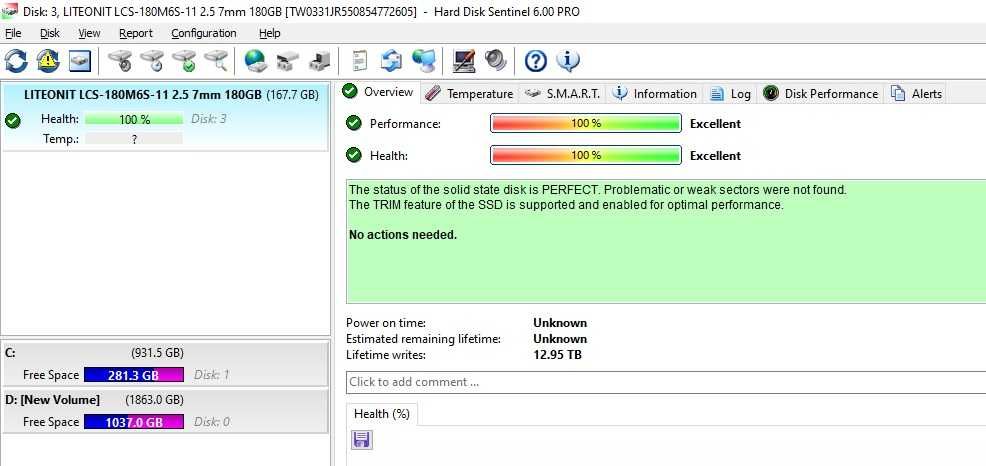Click the 'Disk: 3' label
Viewport: 986px width, 466px height.
pyautogui.click(x=208, y=119)
